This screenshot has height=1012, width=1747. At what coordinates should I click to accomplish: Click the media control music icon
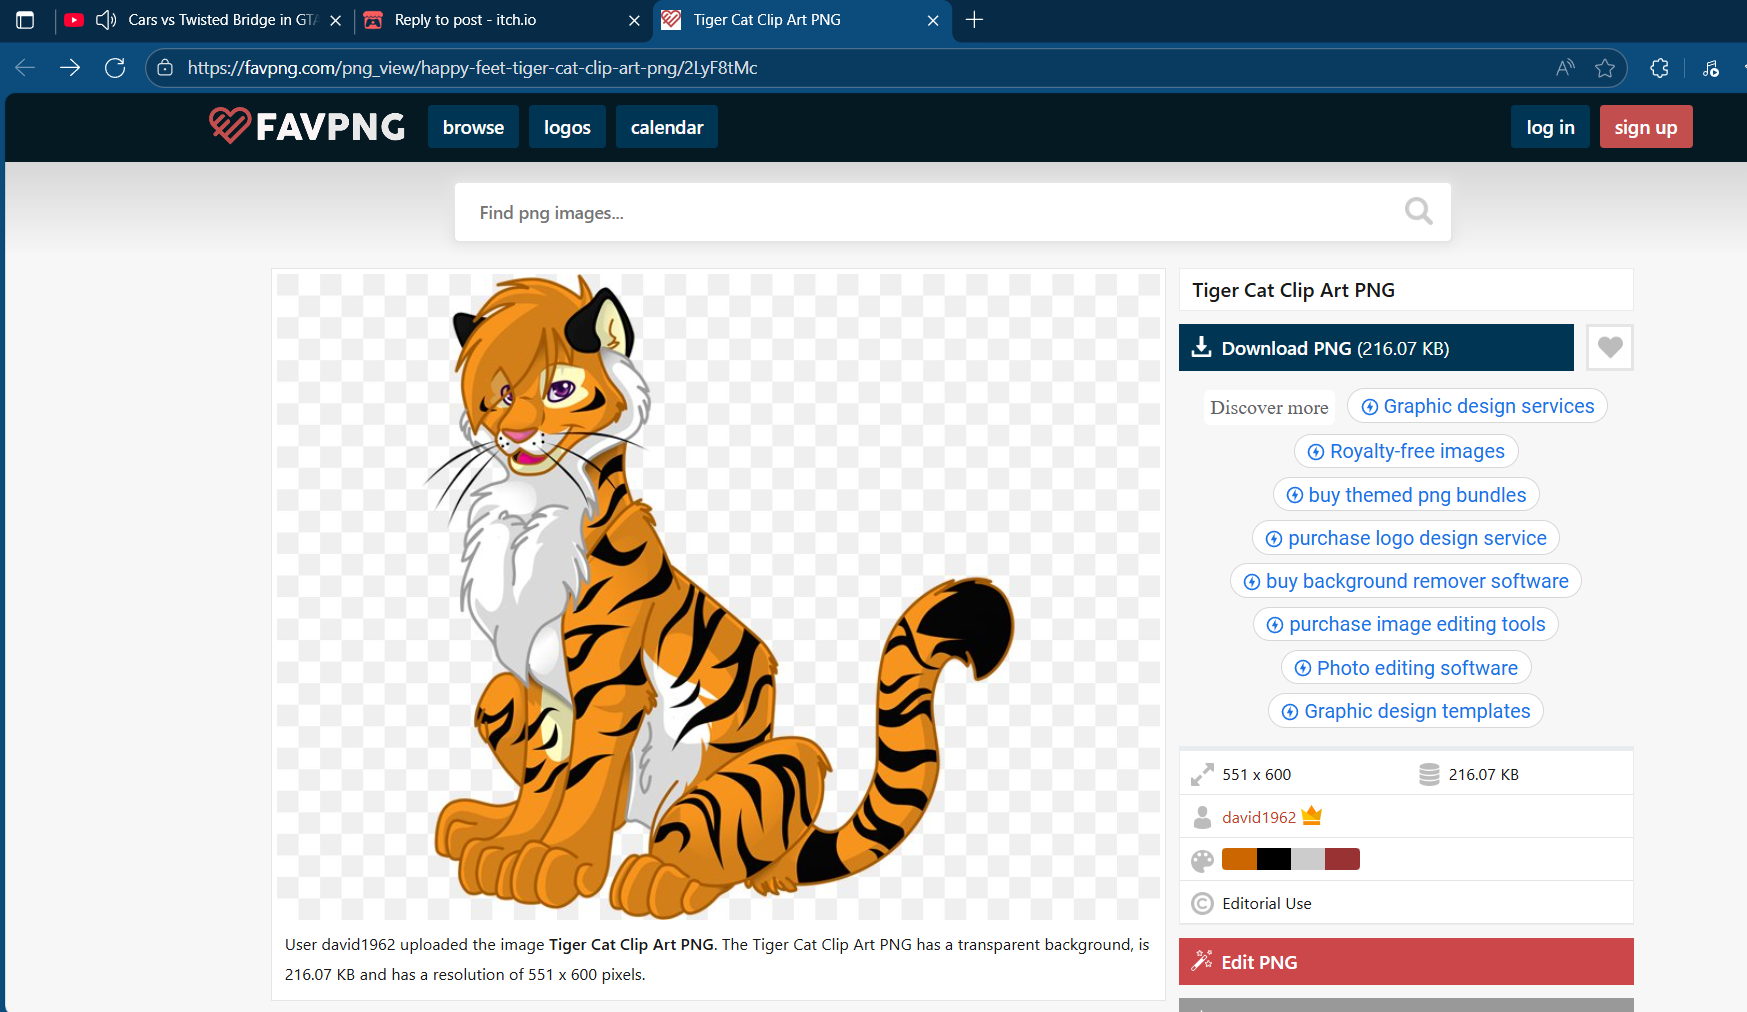tap(1711, 68)
